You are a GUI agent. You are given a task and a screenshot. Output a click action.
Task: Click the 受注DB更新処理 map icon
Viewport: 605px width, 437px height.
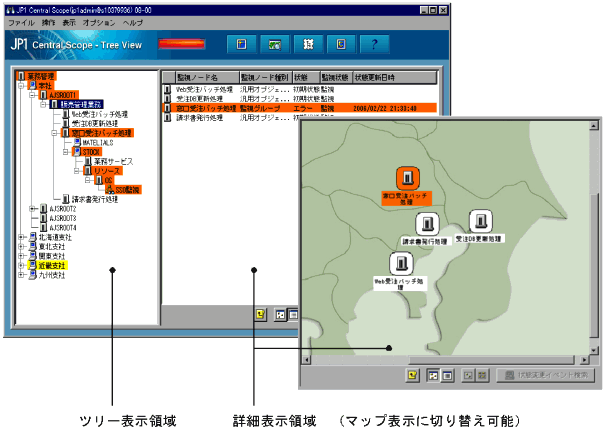(x=482, y=221)
